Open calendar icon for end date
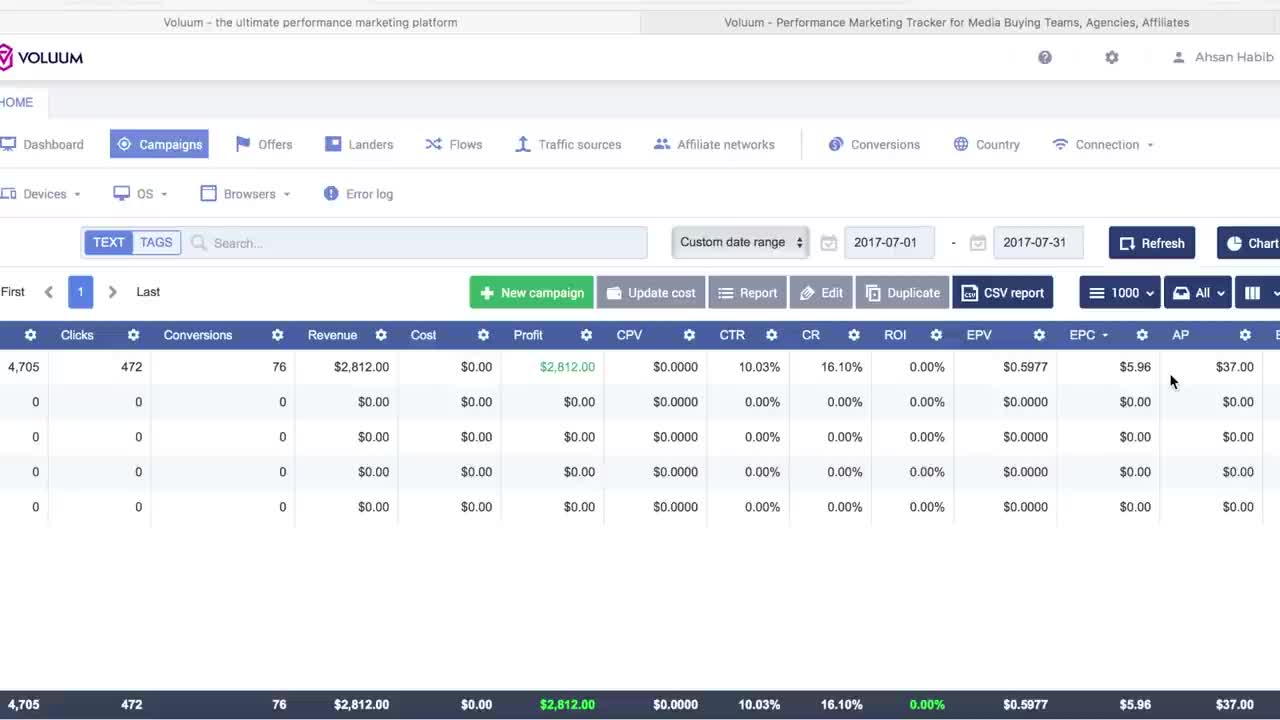 click(x=978, y=242)
